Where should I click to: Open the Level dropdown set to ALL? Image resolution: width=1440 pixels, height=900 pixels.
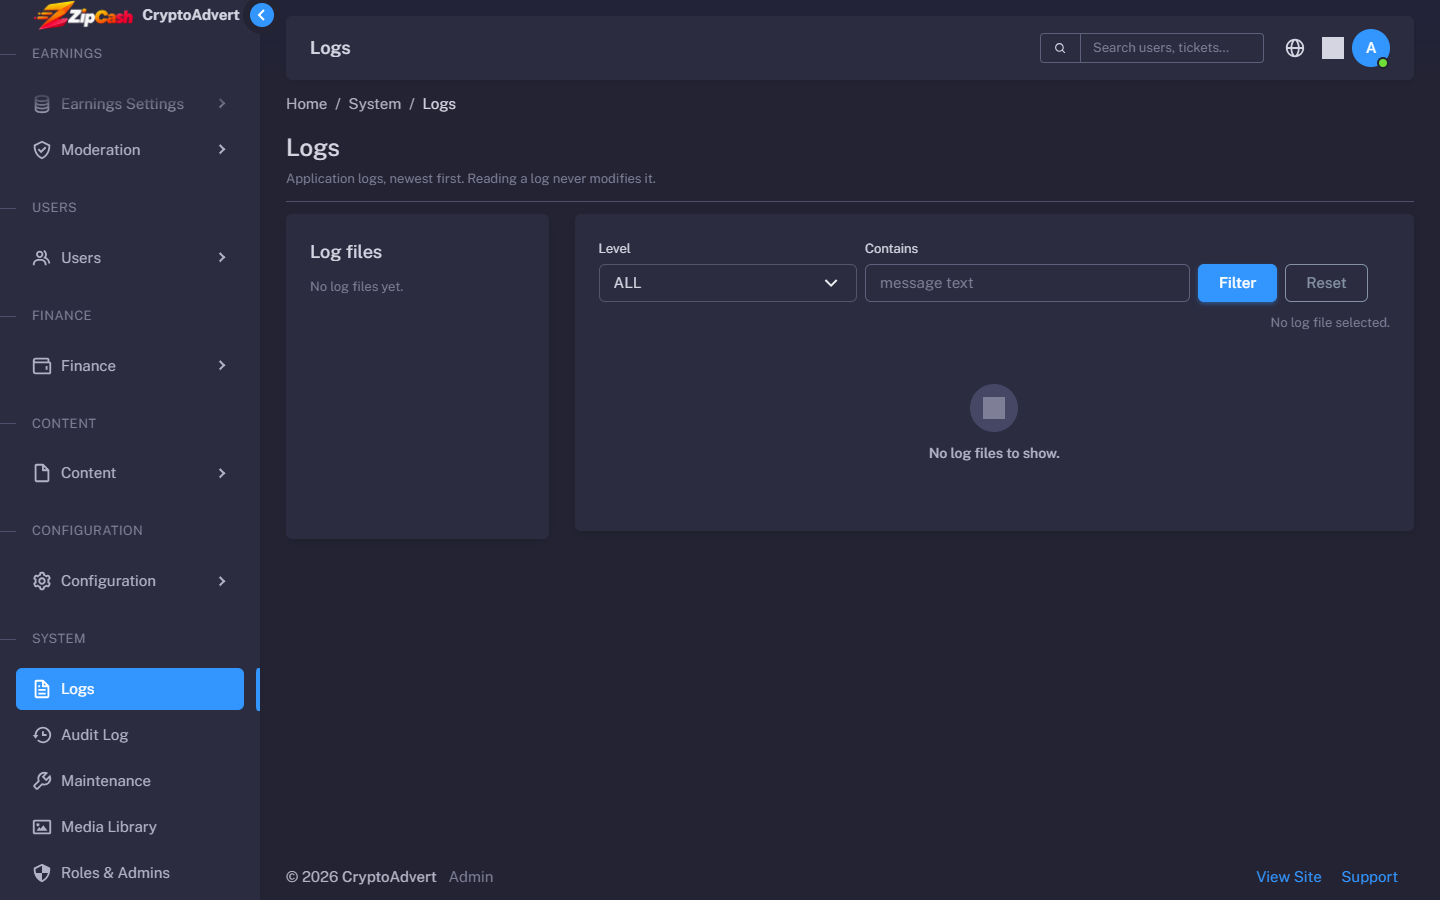click(727, 283)
